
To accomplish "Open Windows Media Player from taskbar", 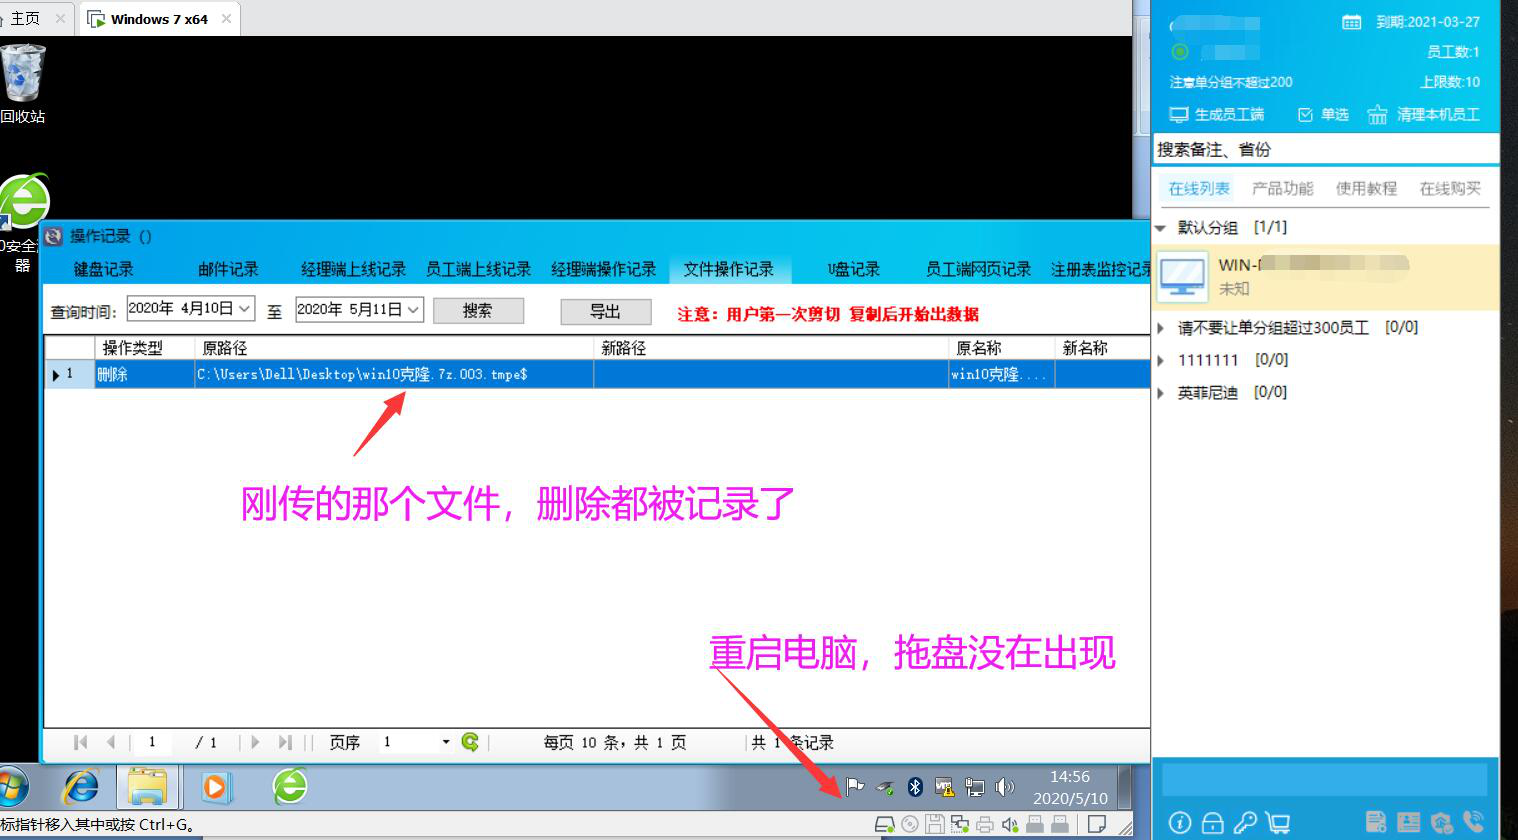I will [214, 787].
